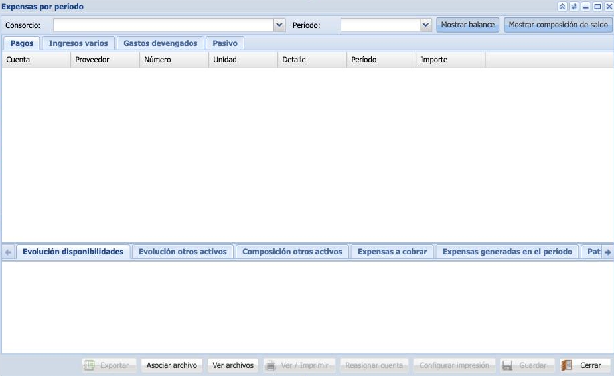Select the Pasivo tab

pyautogui.click(x=225, y=43)
